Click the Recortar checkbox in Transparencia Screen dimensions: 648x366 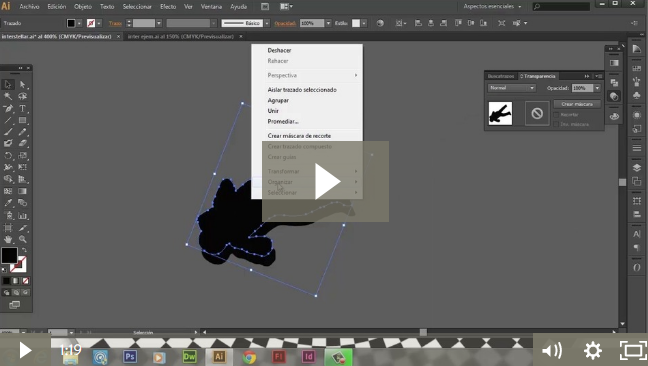556,115
